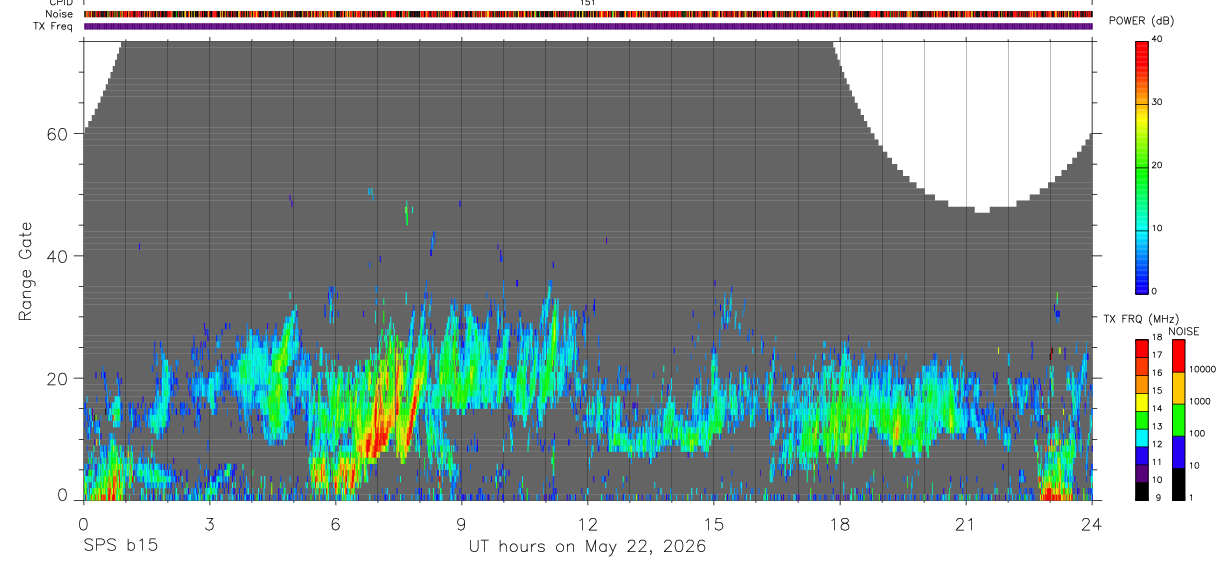Click the Range Gate axis title
Image resolution: width=1228 pixels, height=567 pixels.
28,271
